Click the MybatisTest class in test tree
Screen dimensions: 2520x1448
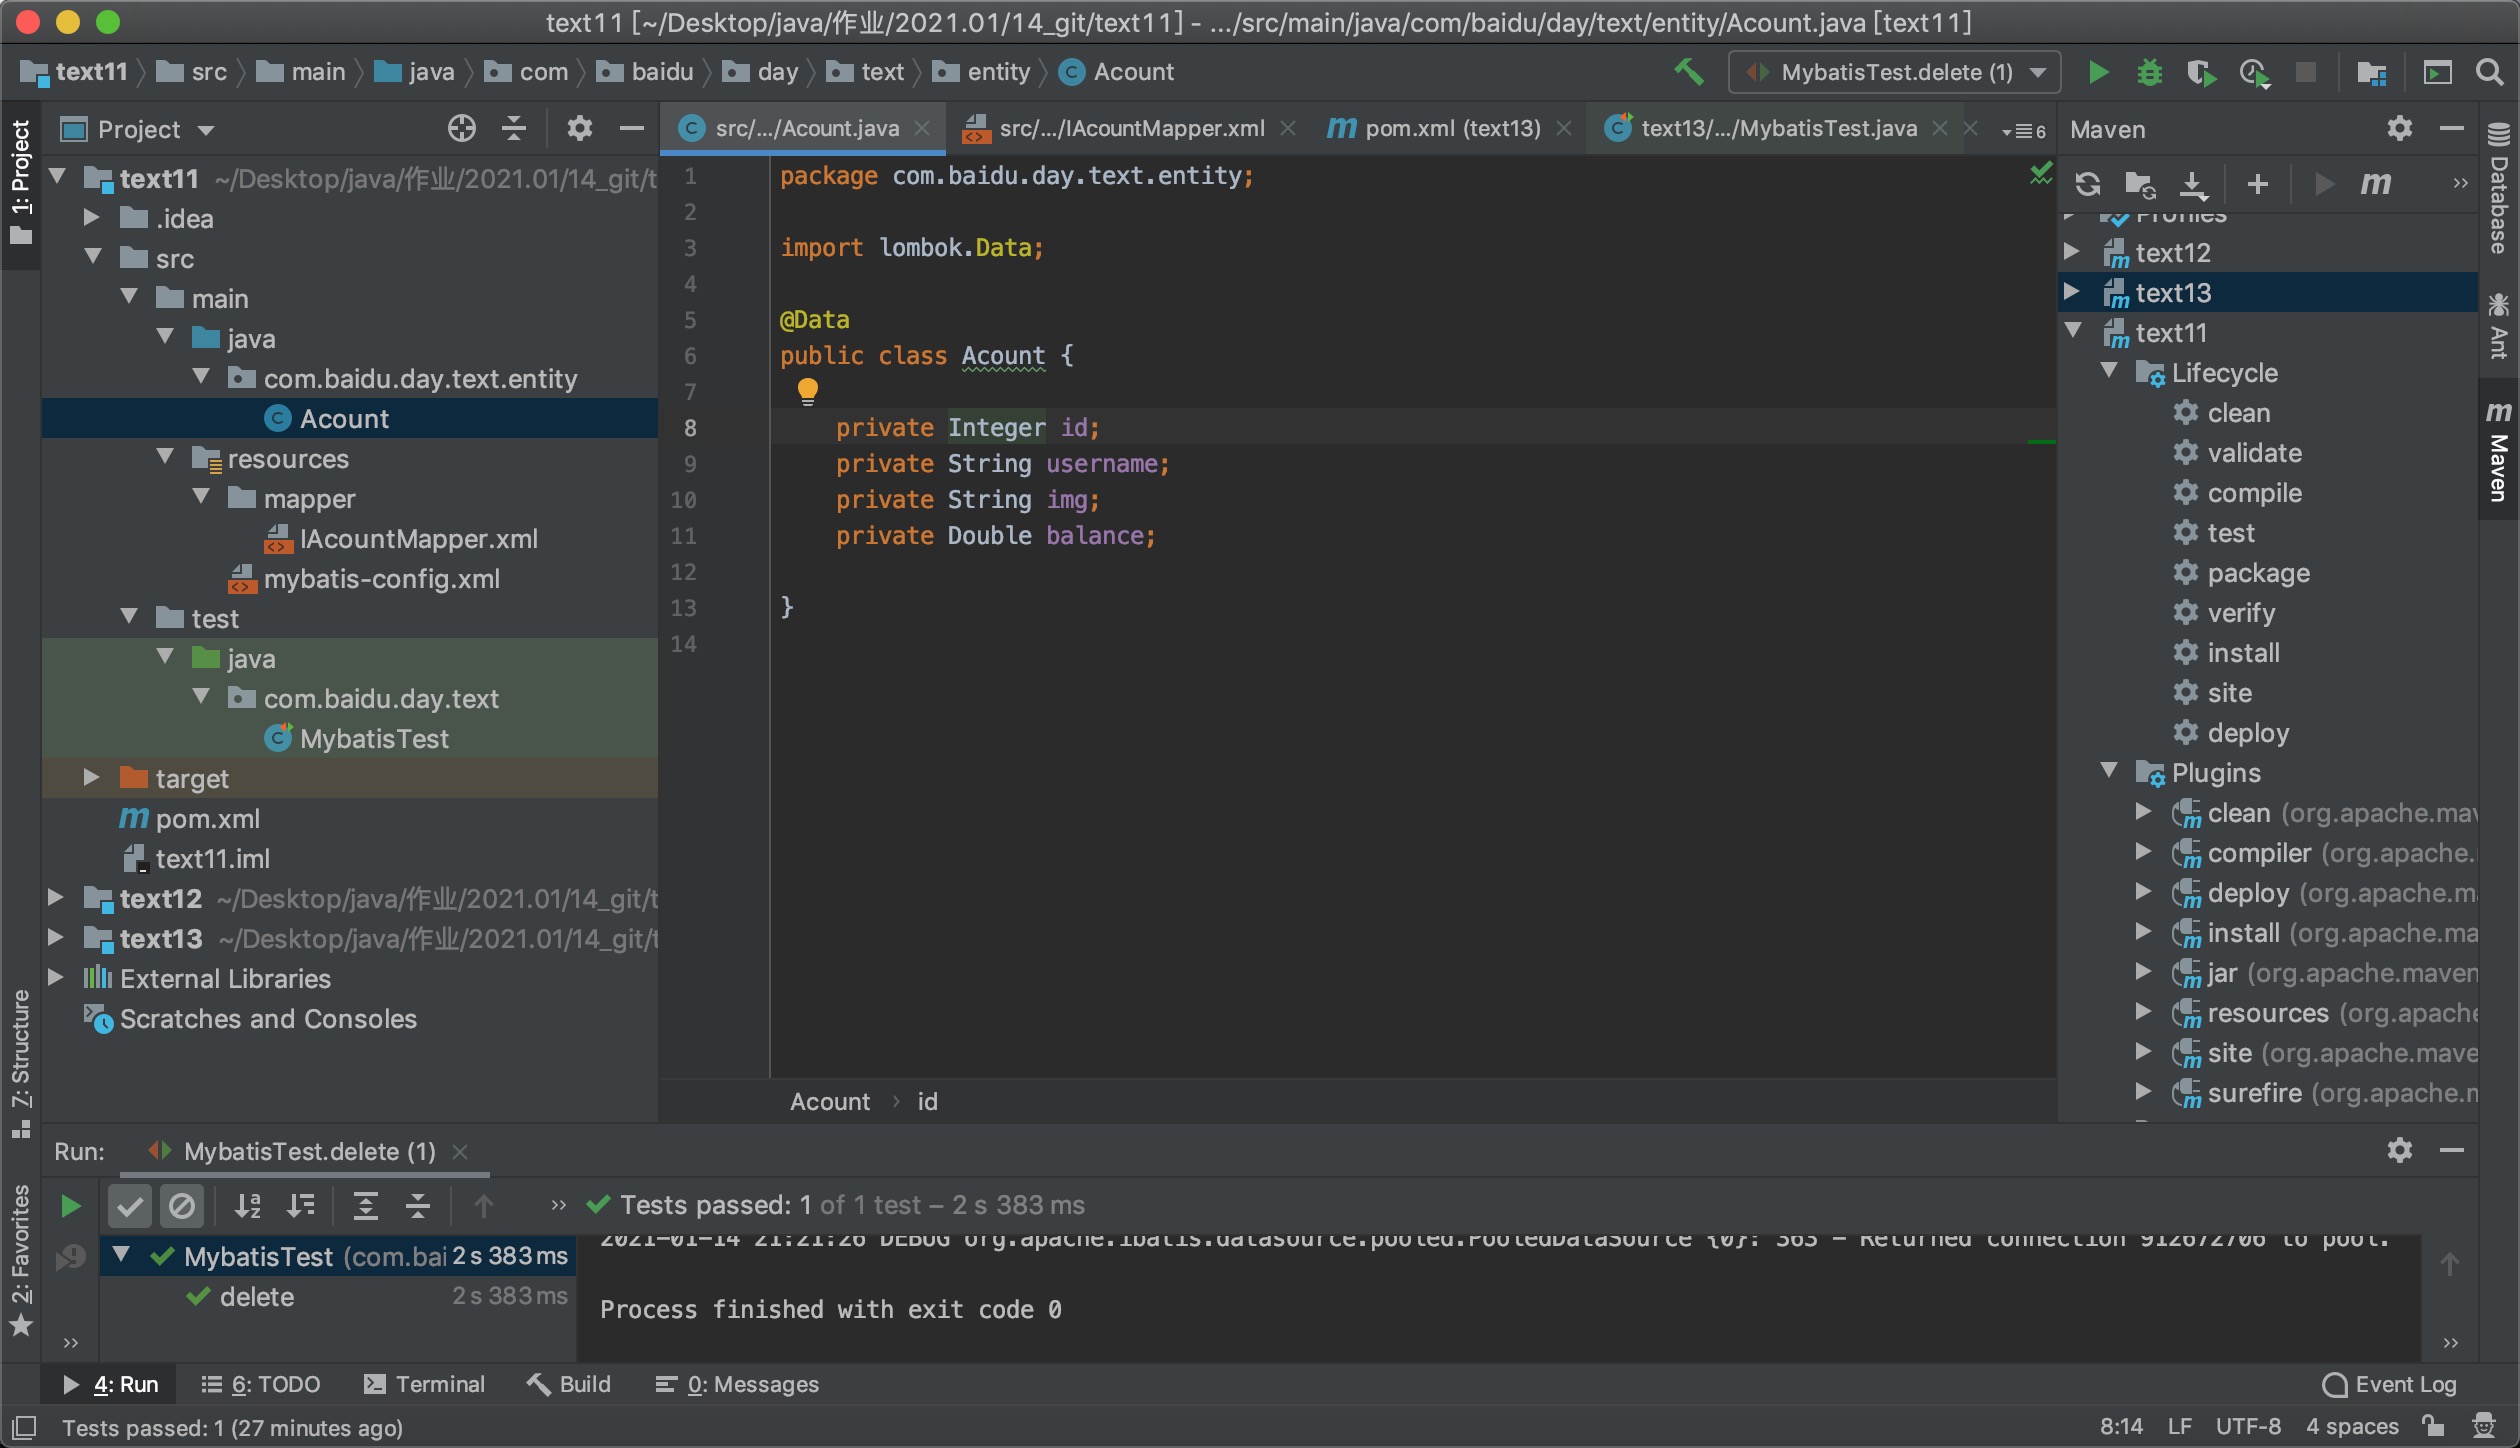[x=372, y=739]
